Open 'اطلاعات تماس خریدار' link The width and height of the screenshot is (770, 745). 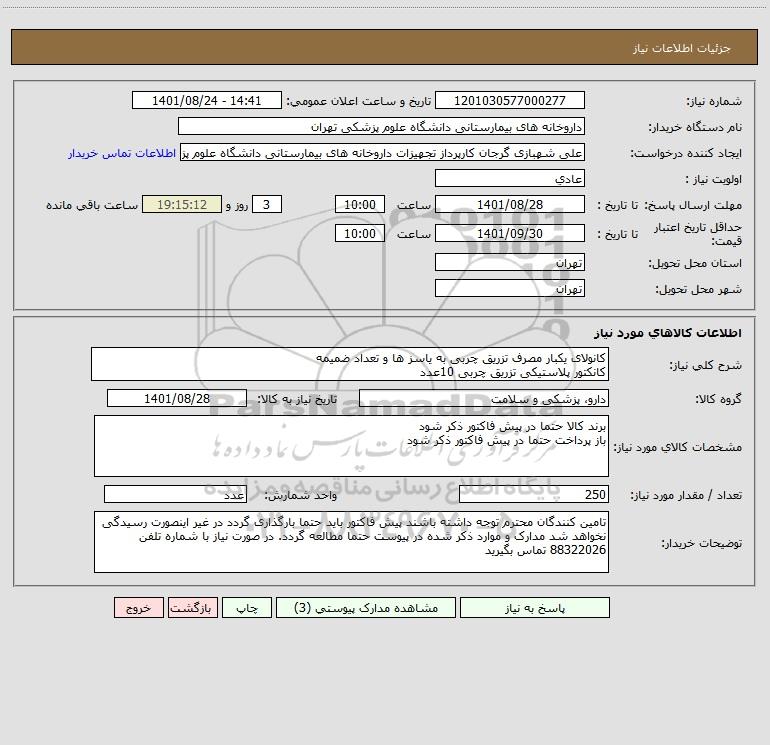122,153
